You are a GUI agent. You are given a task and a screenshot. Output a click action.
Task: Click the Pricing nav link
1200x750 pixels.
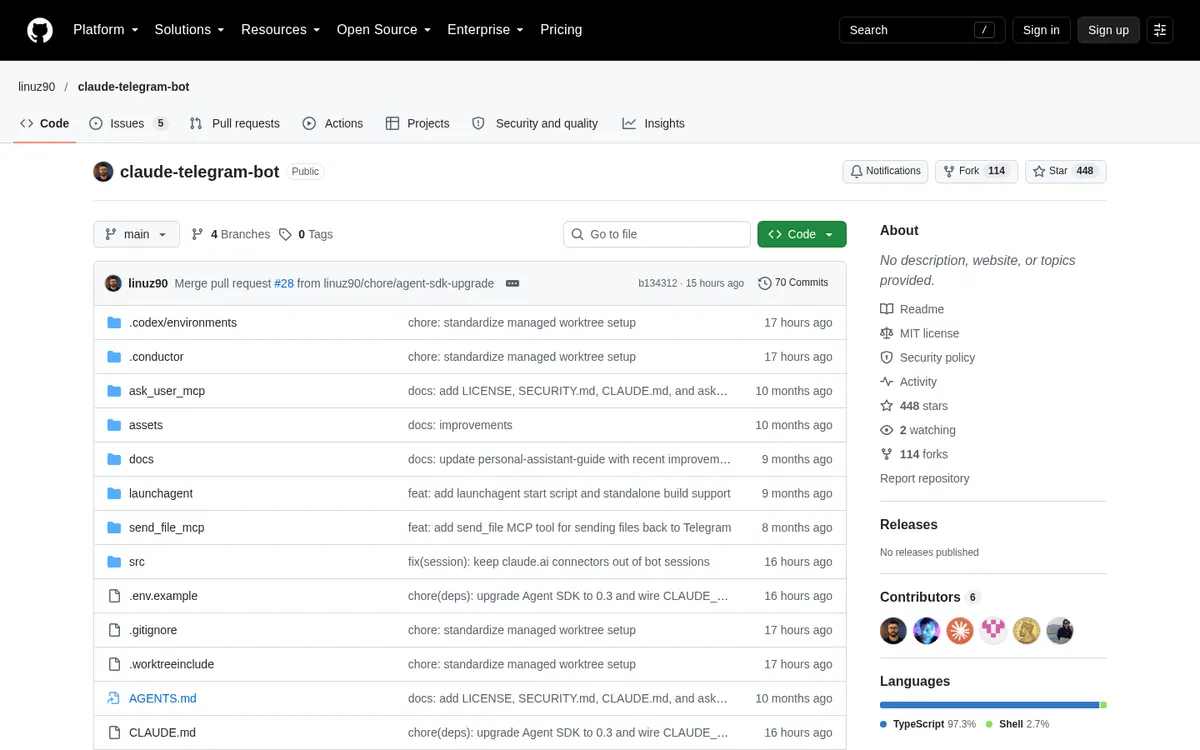click(561, 30)
